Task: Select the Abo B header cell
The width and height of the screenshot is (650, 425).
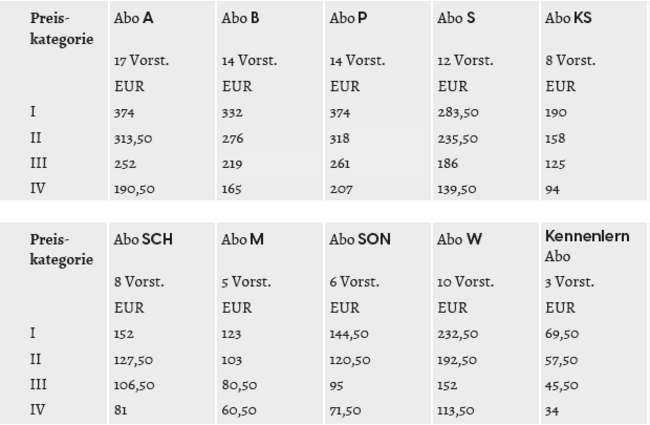Action: tap(240, 18)
